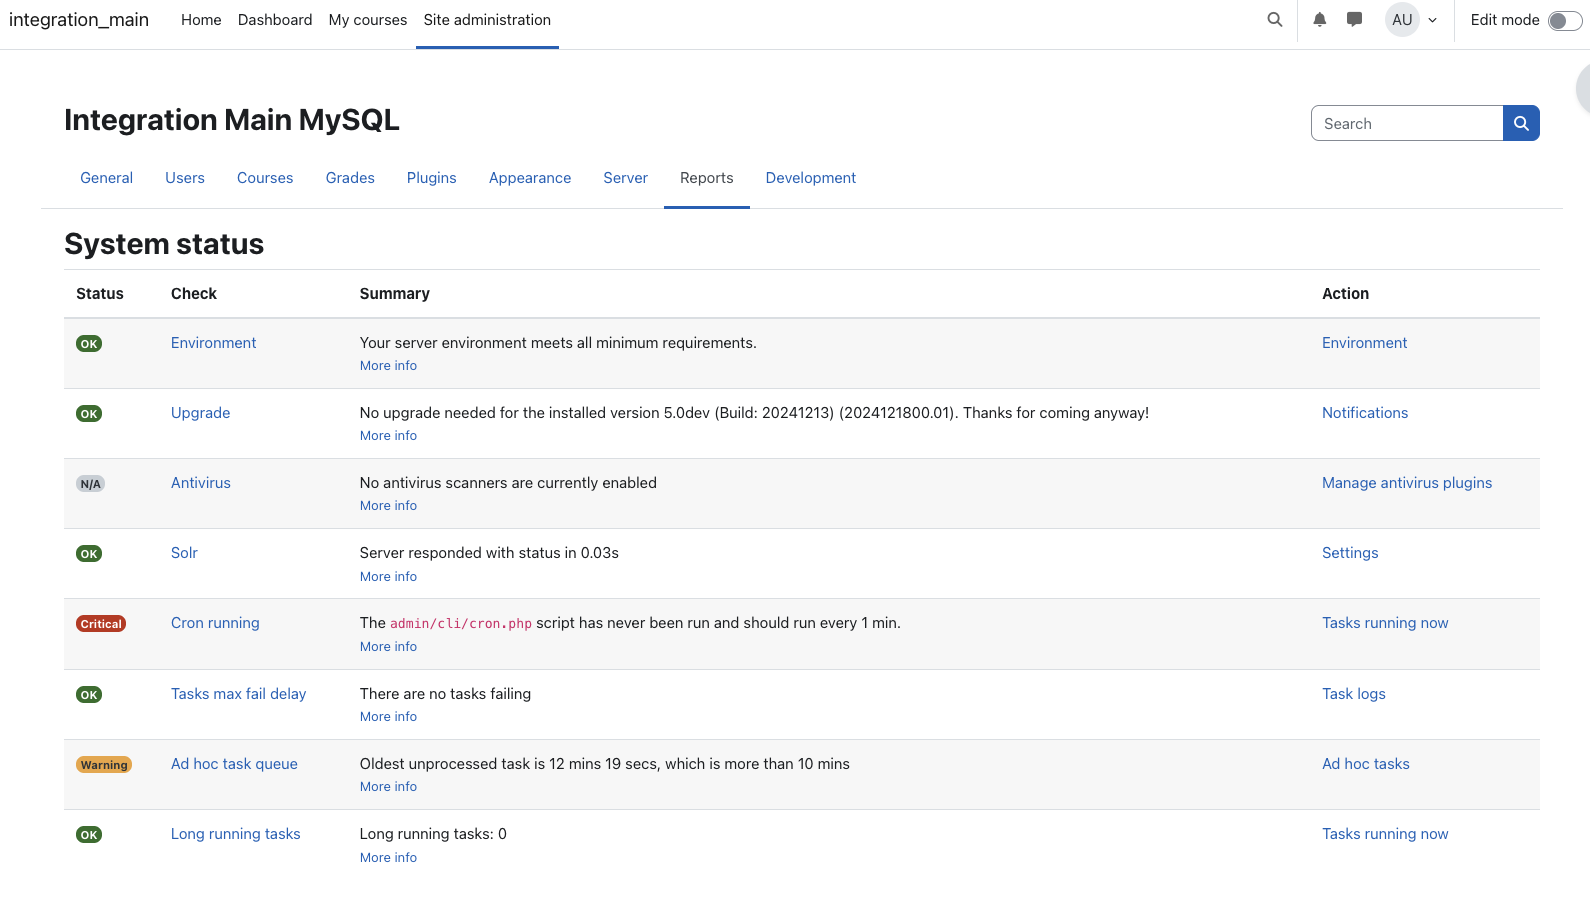Open the Long running tasks check
The image size is (1590, 922).
[235, 834]
